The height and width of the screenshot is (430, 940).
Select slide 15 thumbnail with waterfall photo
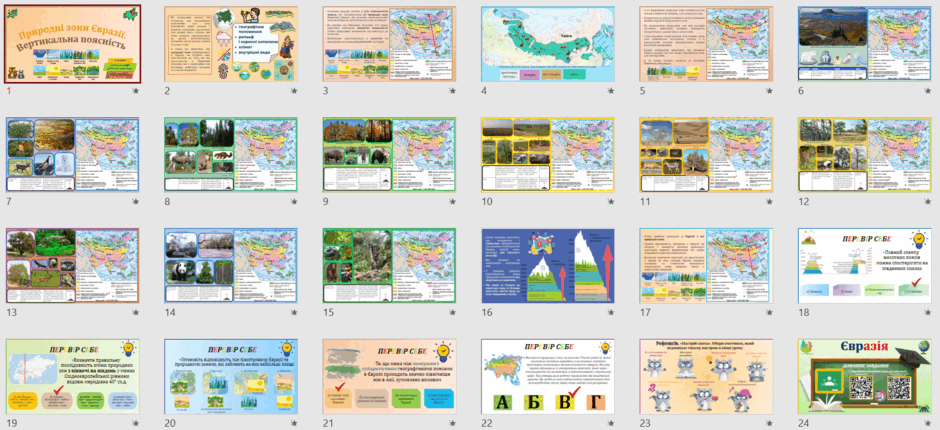tap(389, 266)
